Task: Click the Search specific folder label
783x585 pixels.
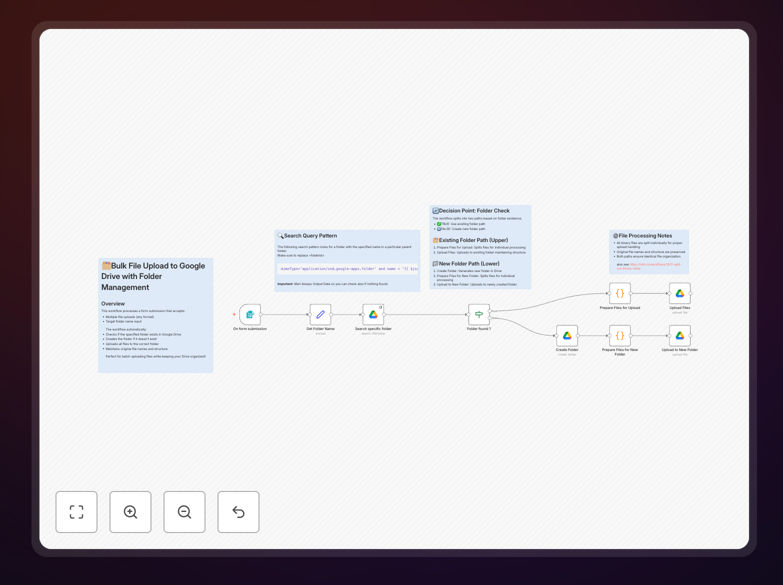Action: click(373, 329)
